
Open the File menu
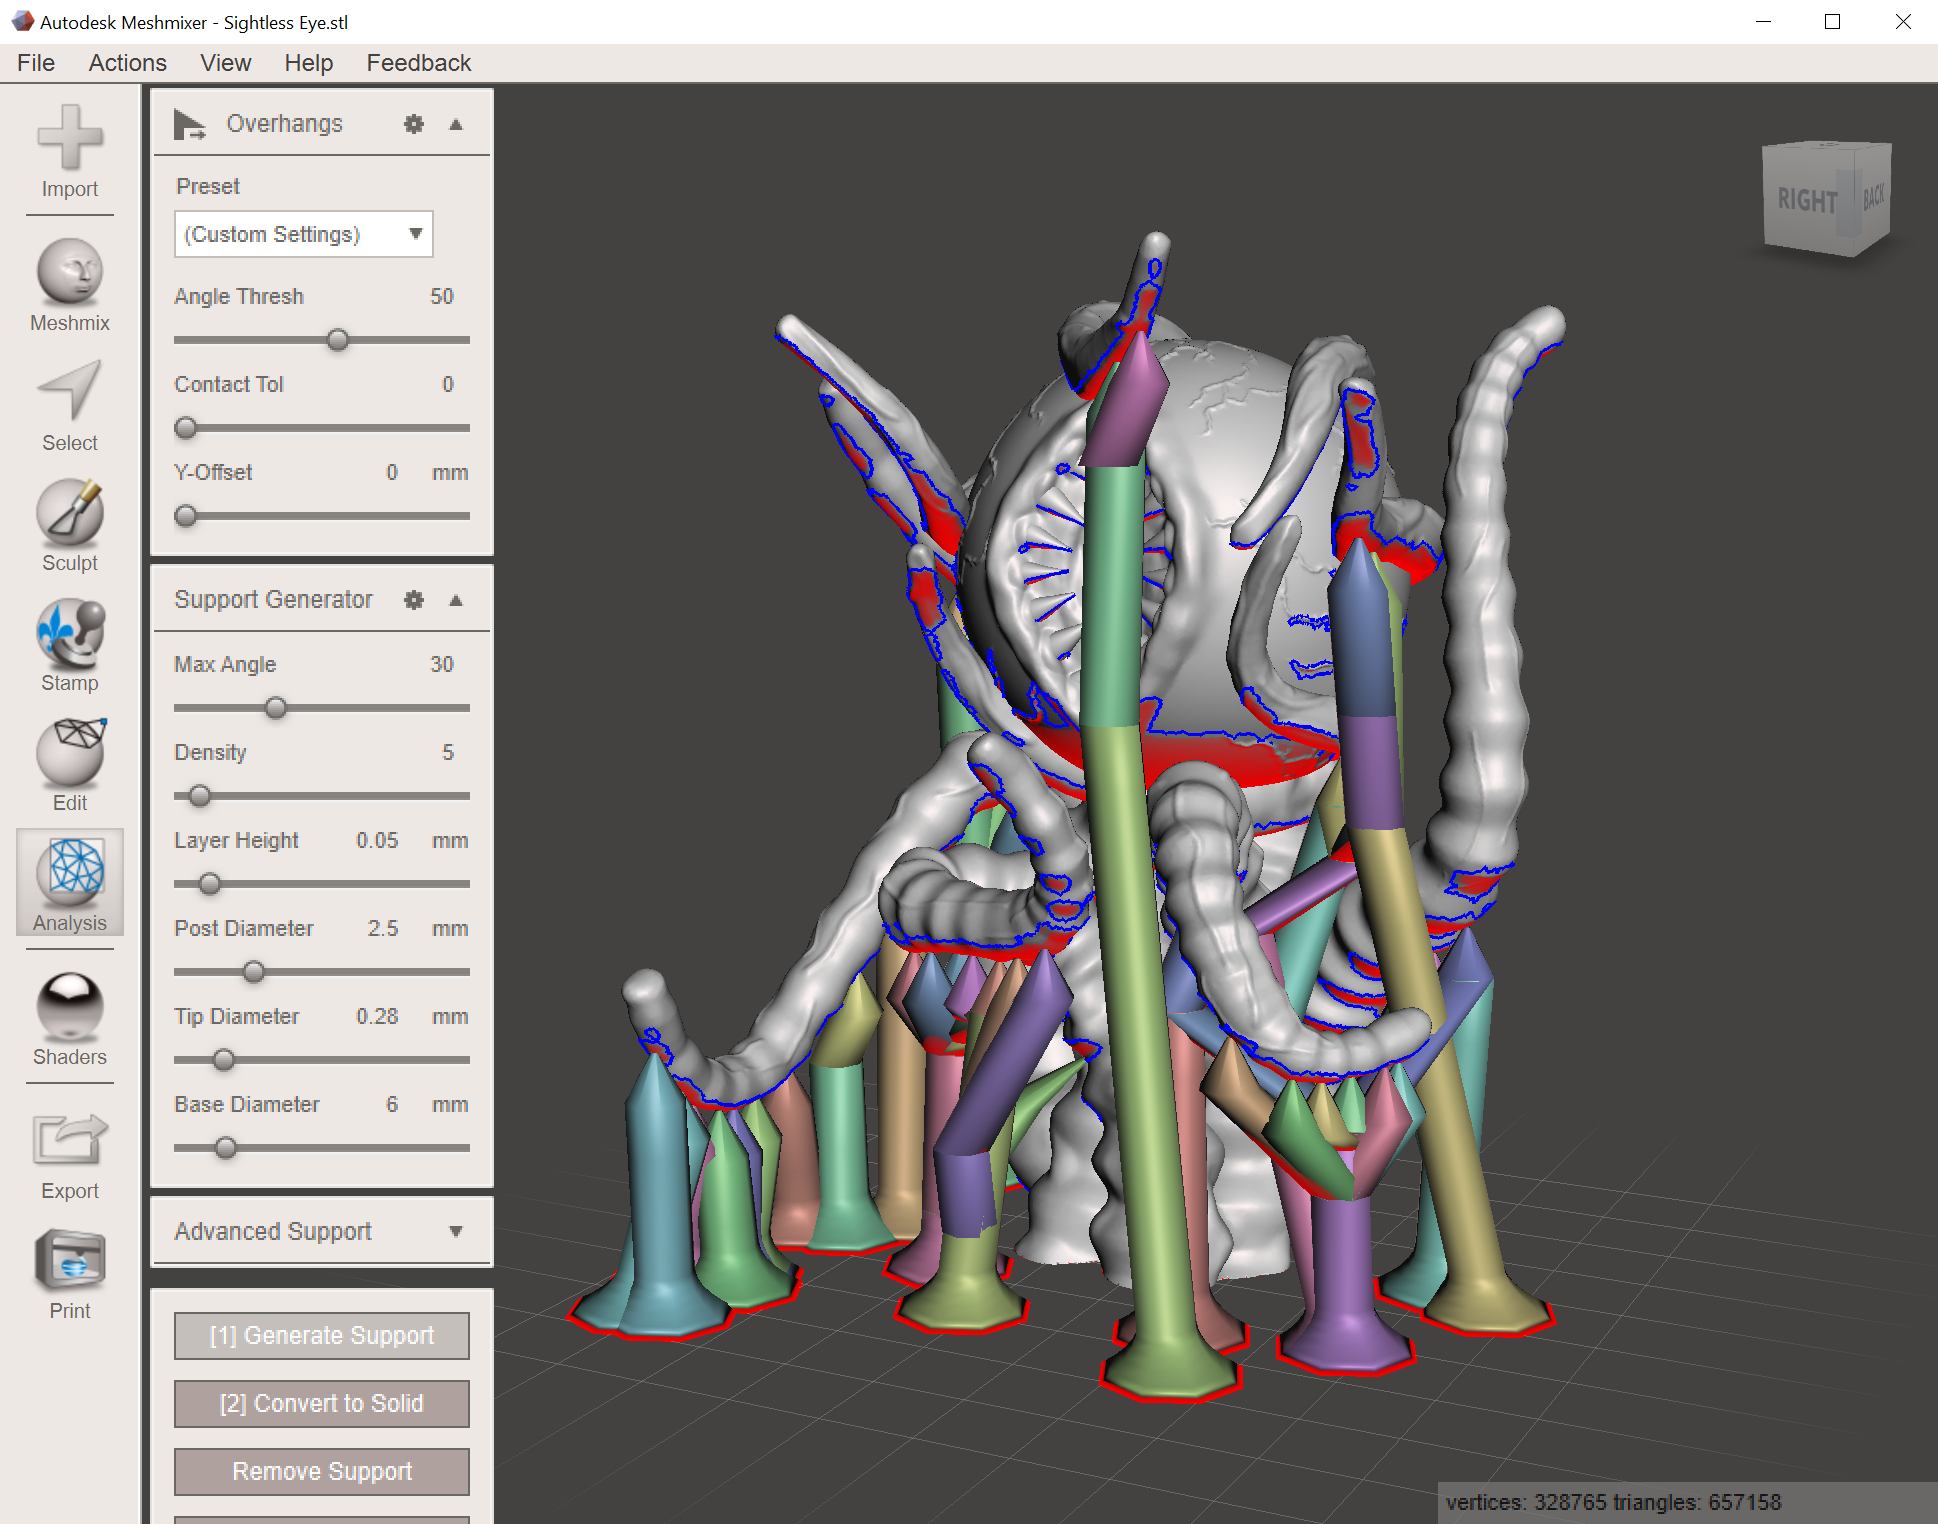pyautogui.click(x=36, y=63)
